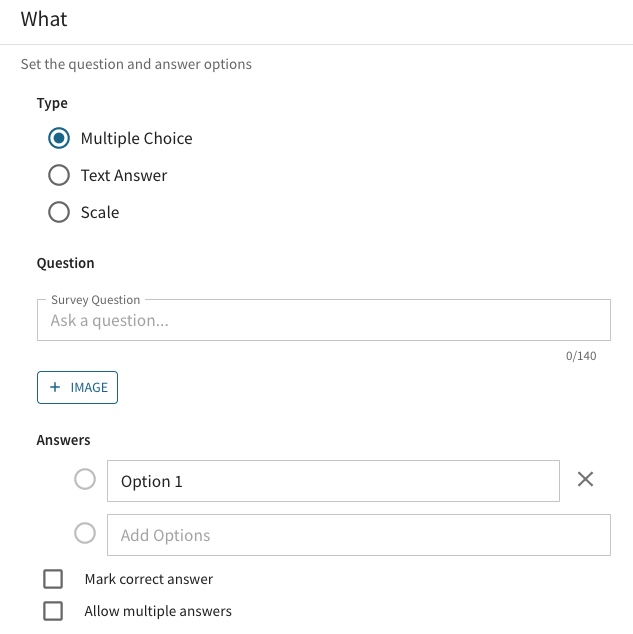
Task: Click into the Option 1 answer field
Action: pos(333,481)
